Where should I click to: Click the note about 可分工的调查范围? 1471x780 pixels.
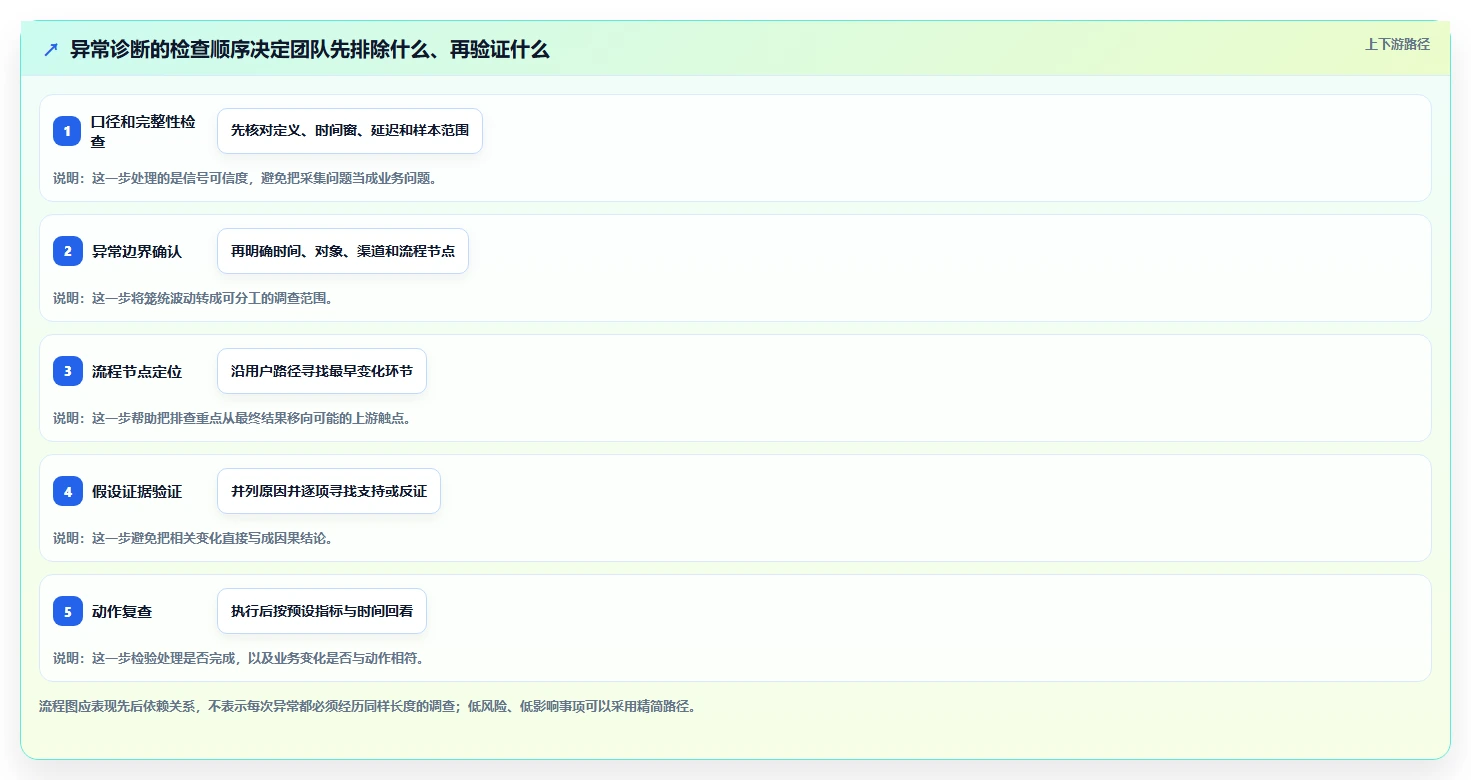pyautogui.click(x=192, y=298)
